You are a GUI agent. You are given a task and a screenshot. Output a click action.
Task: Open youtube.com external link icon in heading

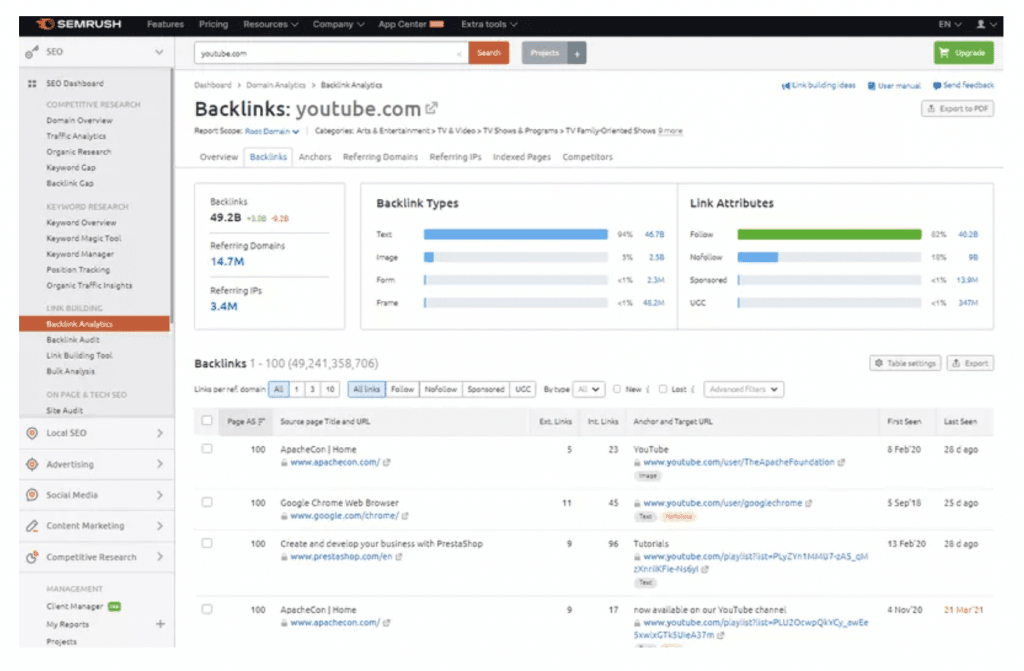[432, 108]
